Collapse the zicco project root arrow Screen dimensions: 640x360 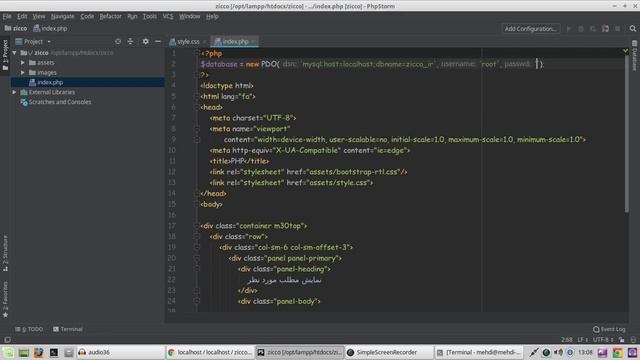click(x=15, y=53)
